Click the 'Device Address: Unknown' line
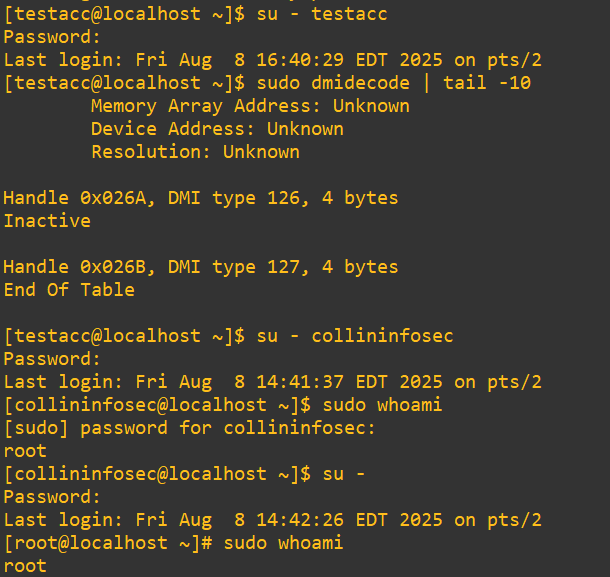 point(217,129)
